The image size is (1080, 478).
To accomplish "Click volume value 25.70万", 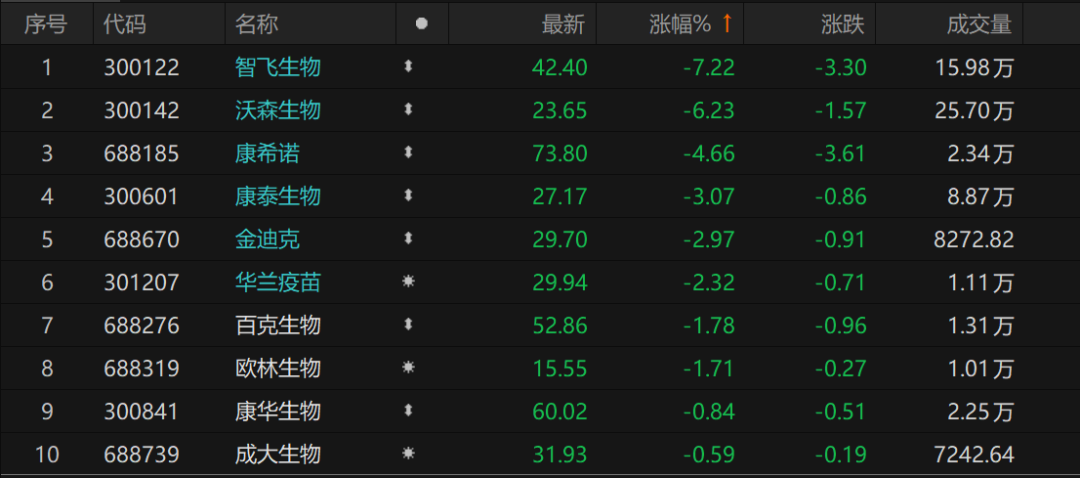I will click(x=975, y=110).
